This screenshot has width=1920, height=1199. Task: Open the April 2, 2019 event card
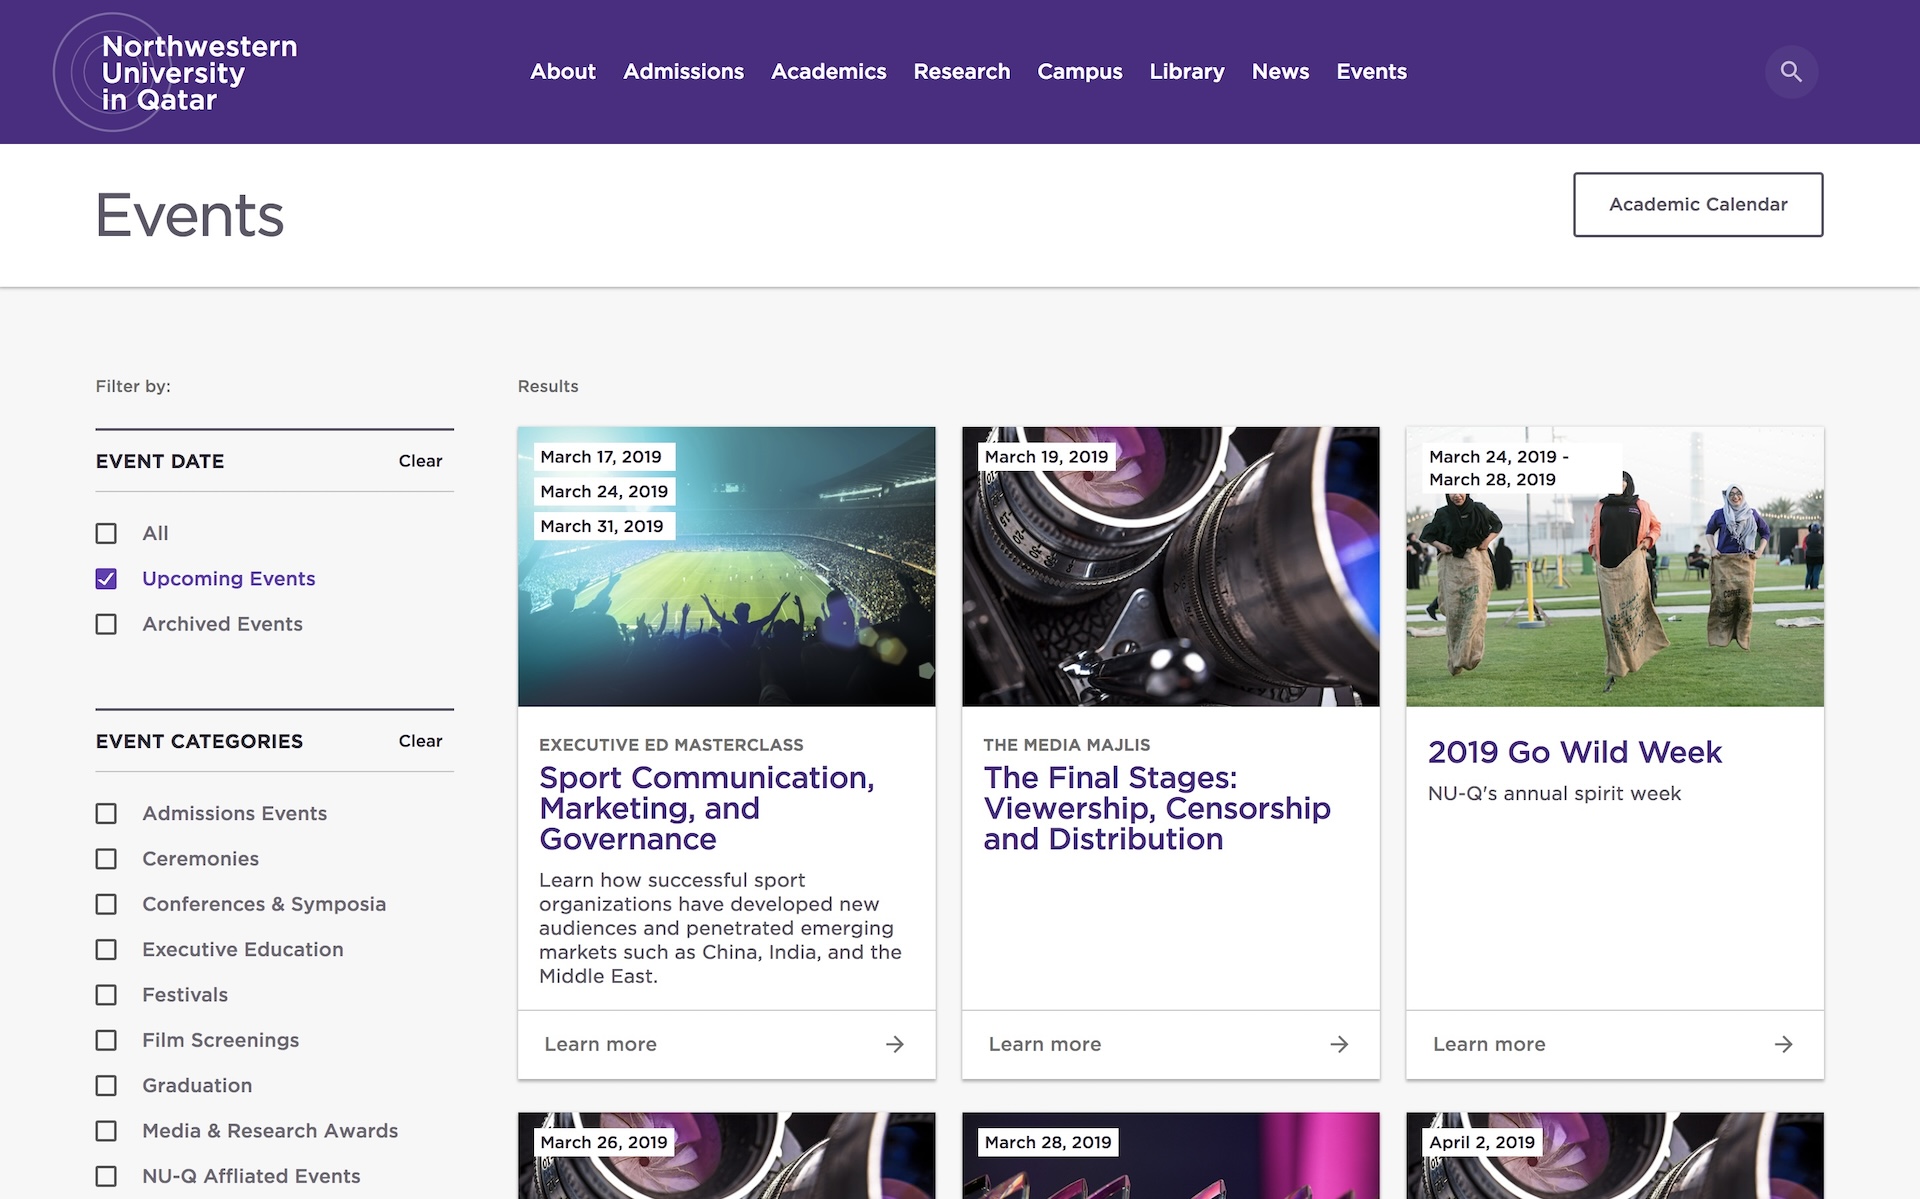click(x=1614, y=1155)
